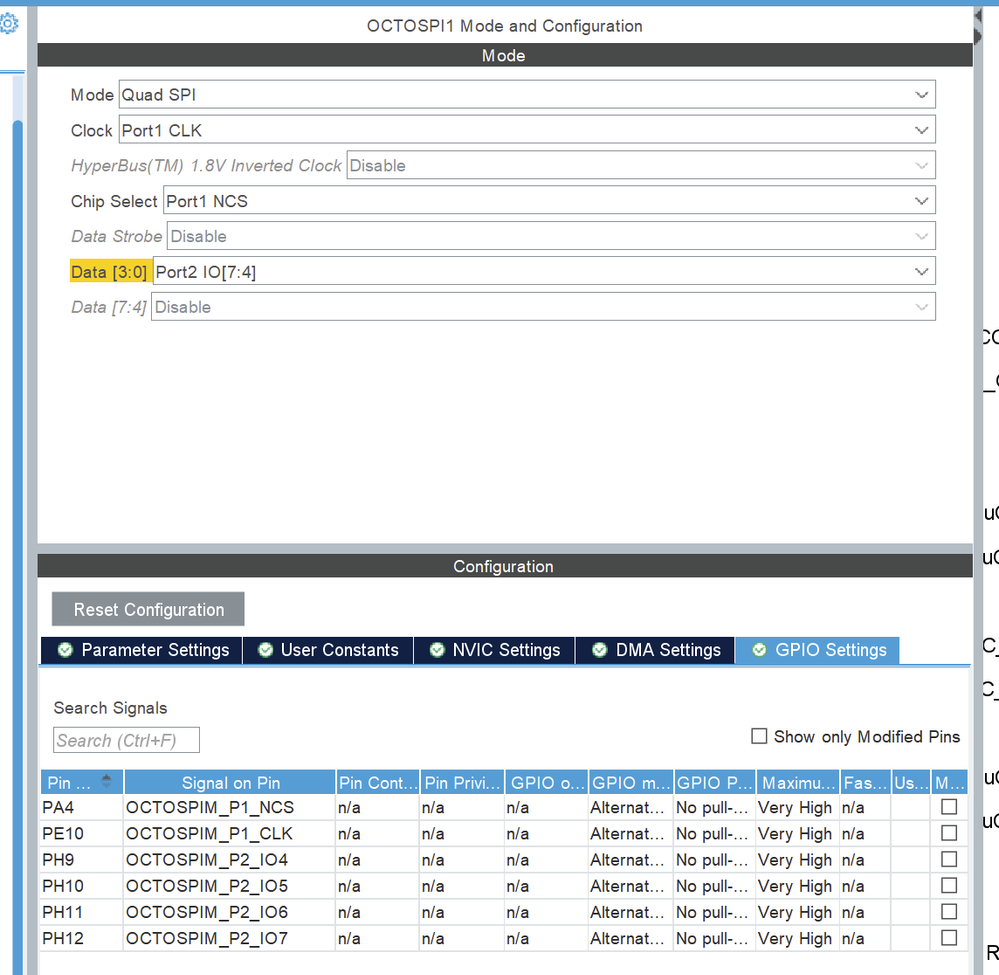The width and height of the screenshot is (999, 975).
Task: Open the Data [7:4] dropdown
Action: 543,307
